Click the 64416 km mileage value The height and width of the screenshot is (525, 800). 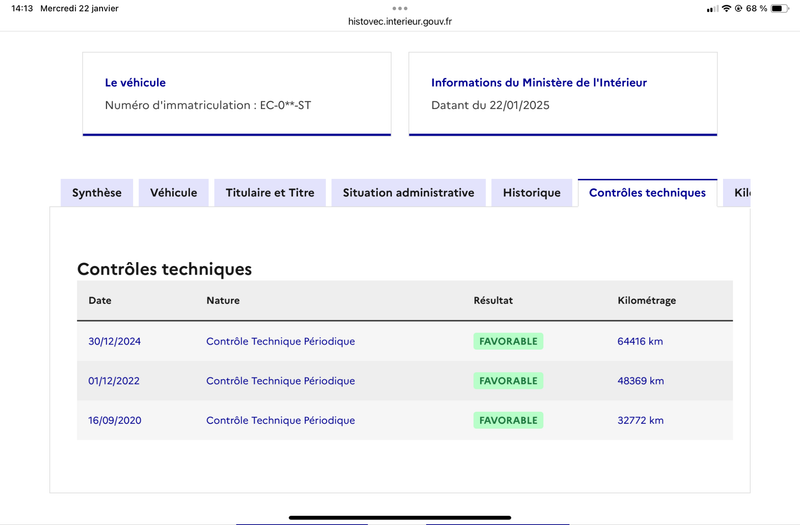coord(640,341)
